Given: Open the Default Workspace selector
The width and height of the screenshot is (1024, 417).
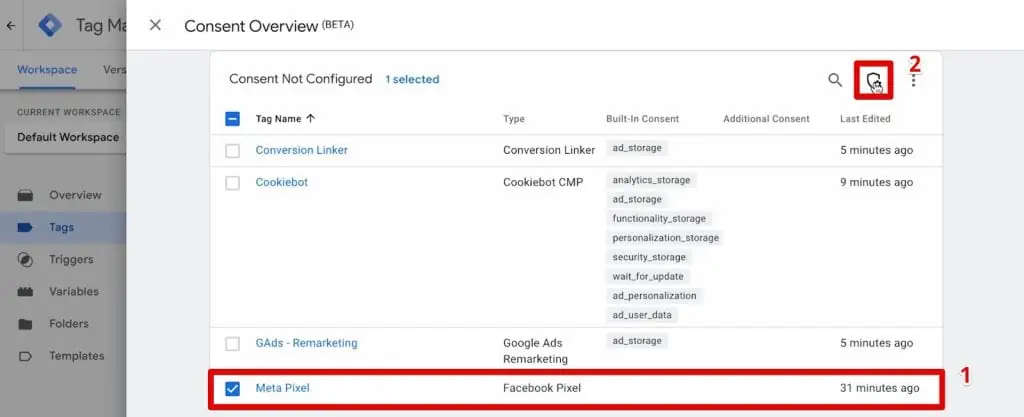Looking at the screenshot, I should coord(65,138).
